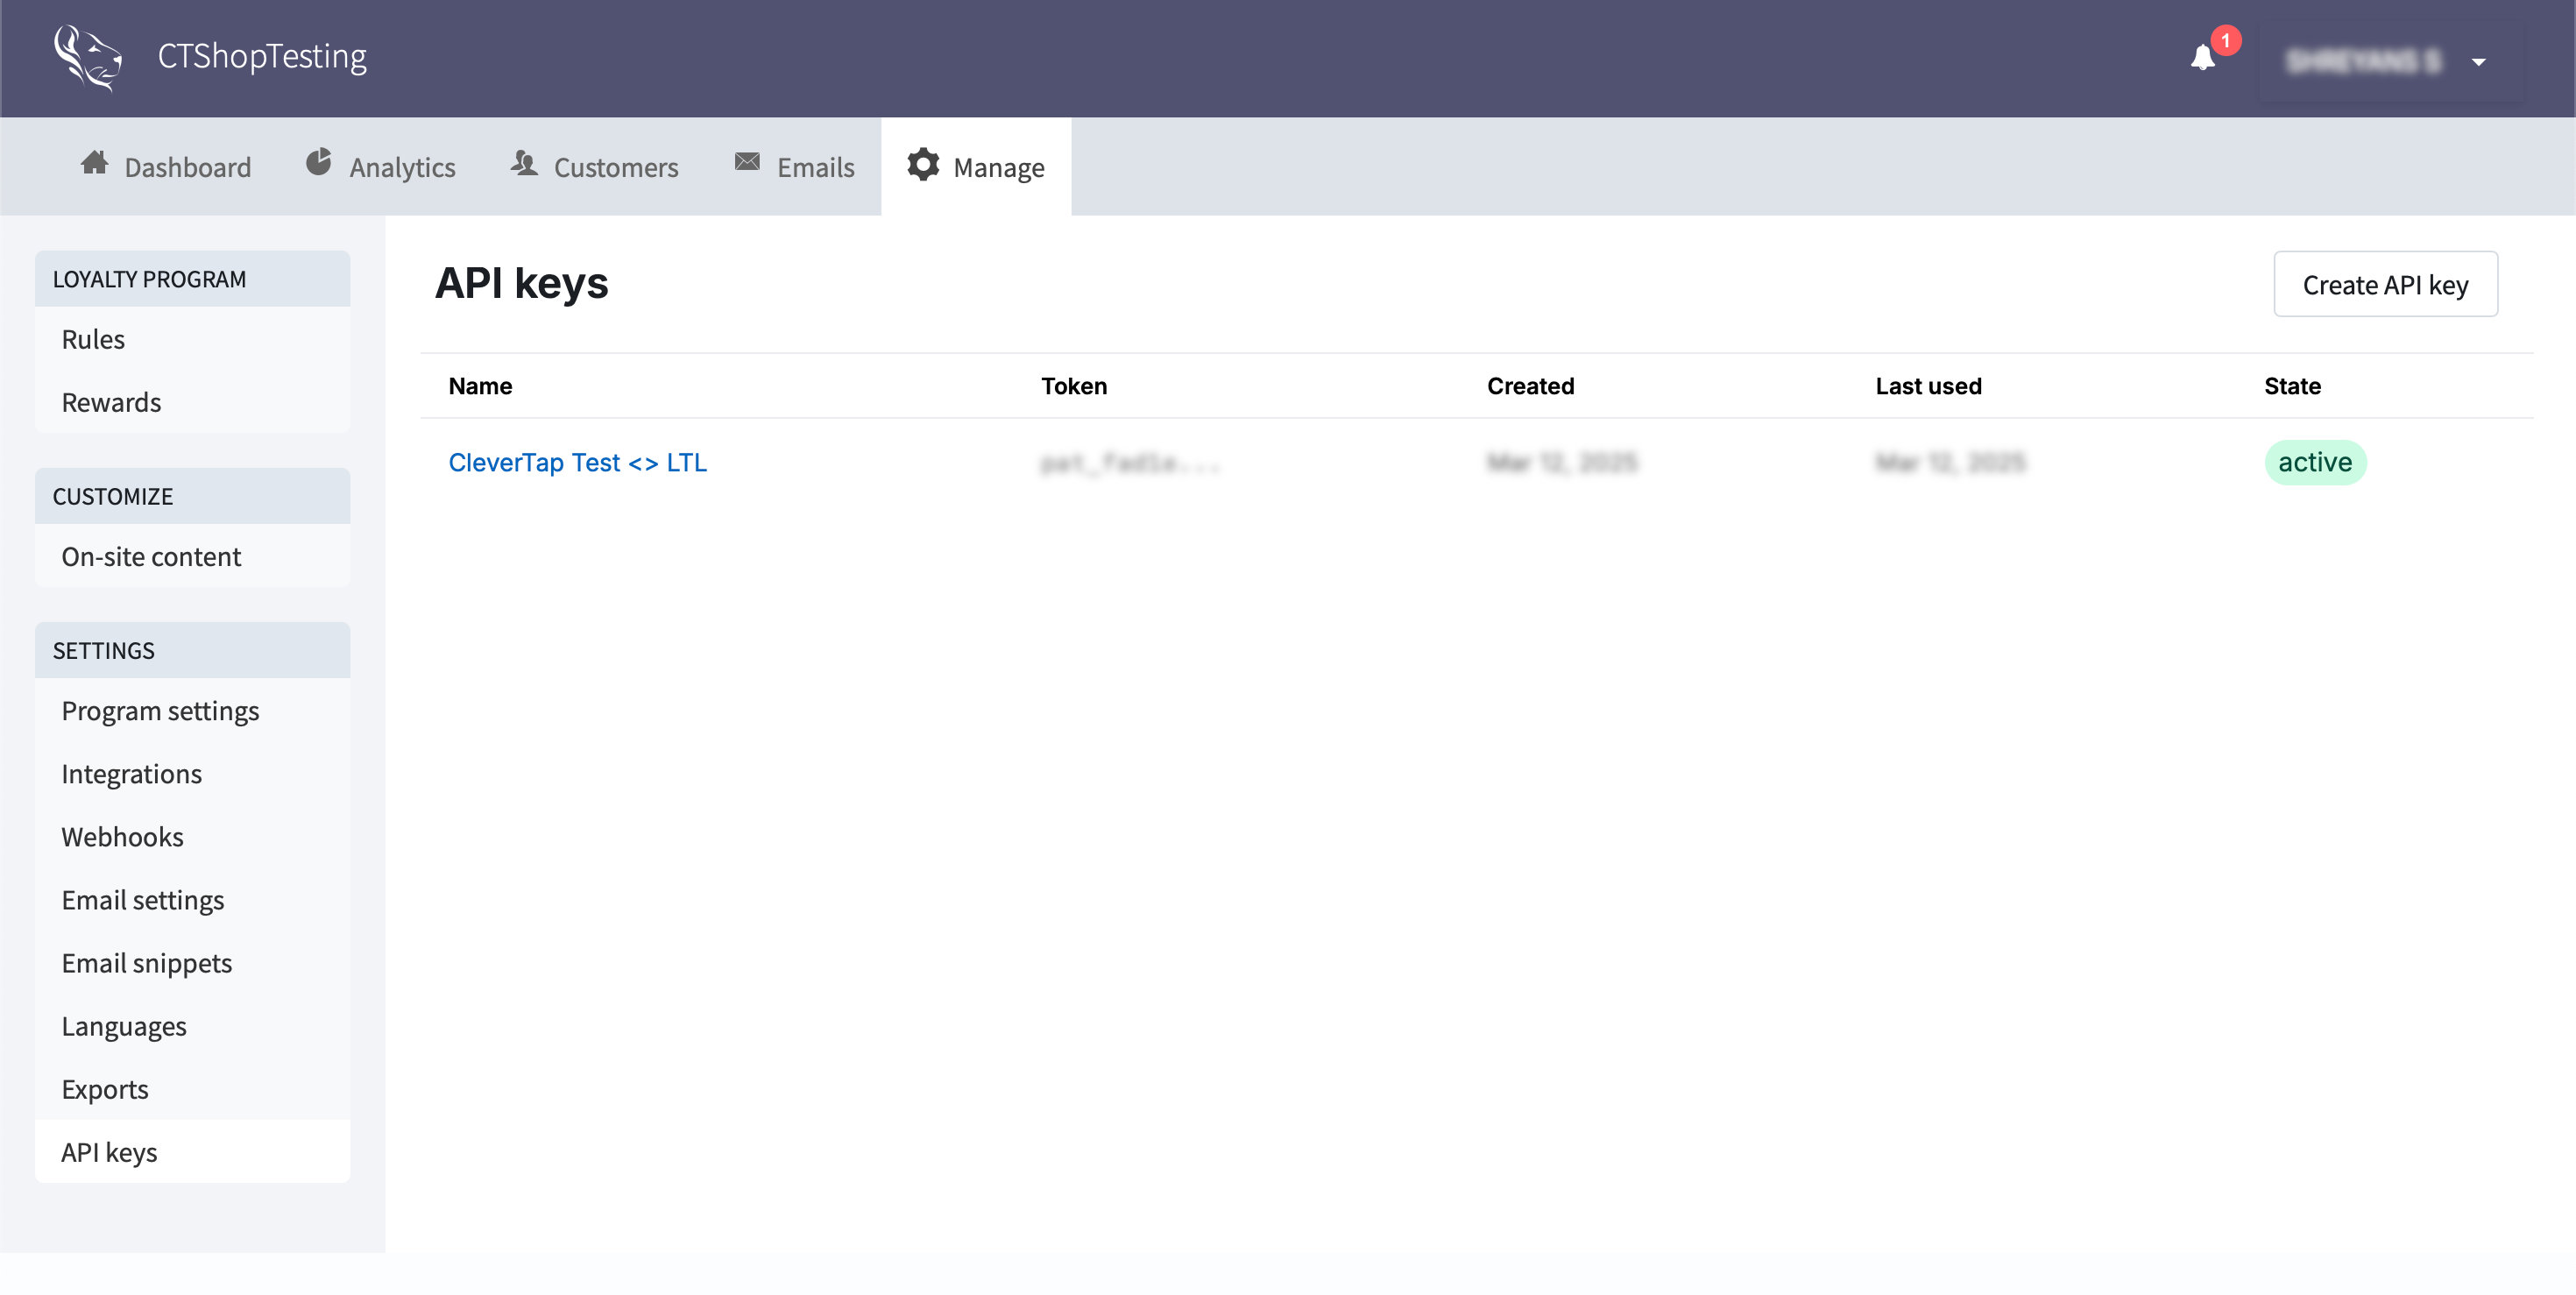Click the LOYALTY PROGRAM section header

point(192,279)
